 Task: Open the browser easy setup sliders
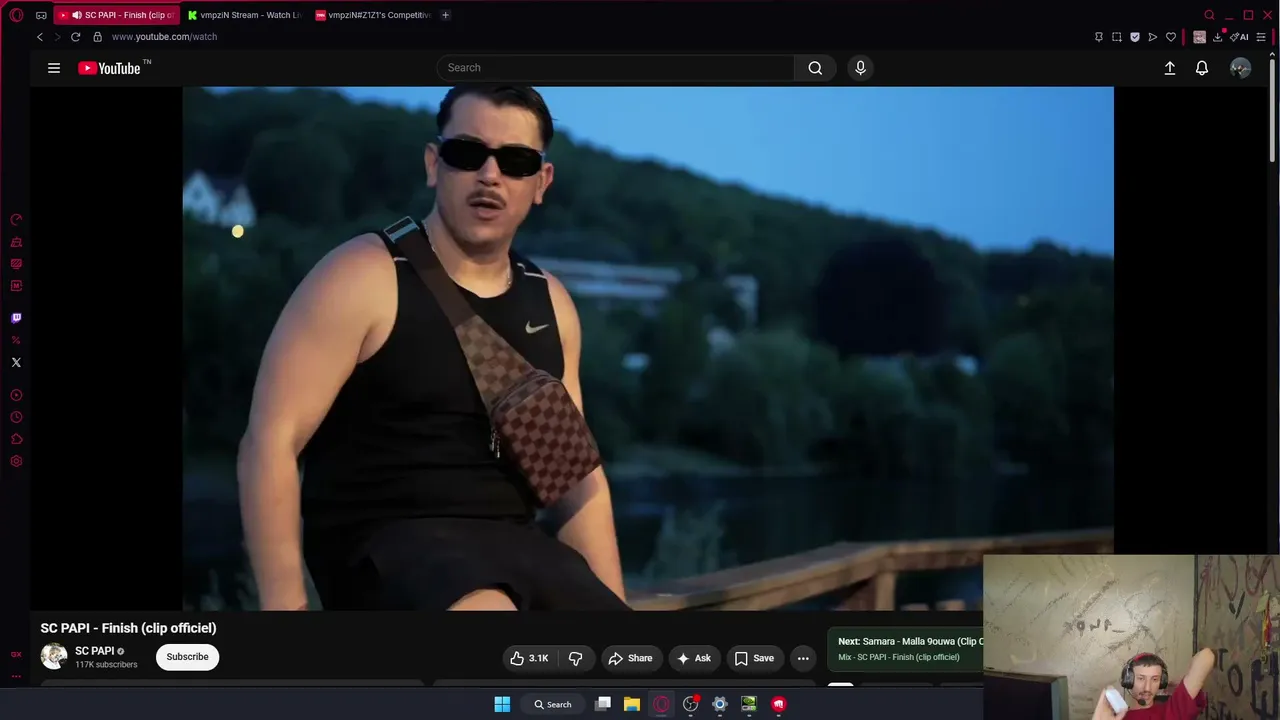(1261, 37)
